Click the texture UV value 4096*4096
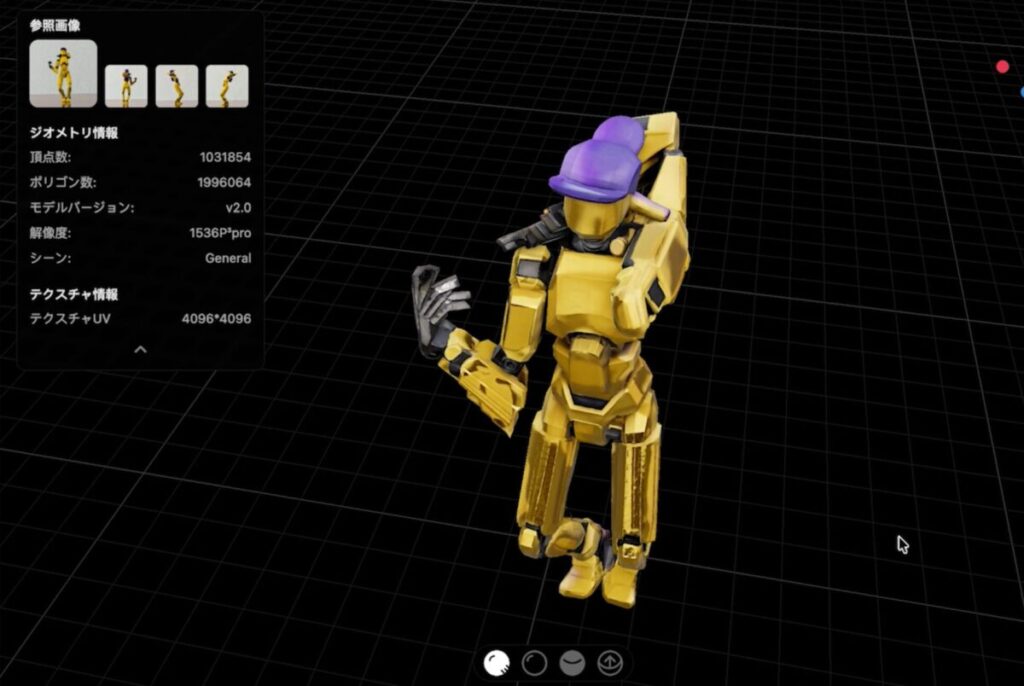 (x=216, y=319)
